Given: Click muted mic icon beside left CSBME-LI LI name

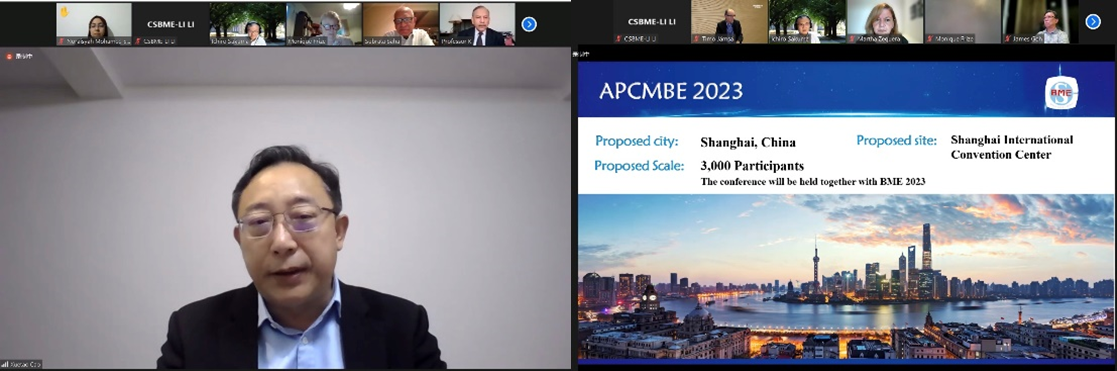Looking at the screenshot, I should click(x=138, y=41).
